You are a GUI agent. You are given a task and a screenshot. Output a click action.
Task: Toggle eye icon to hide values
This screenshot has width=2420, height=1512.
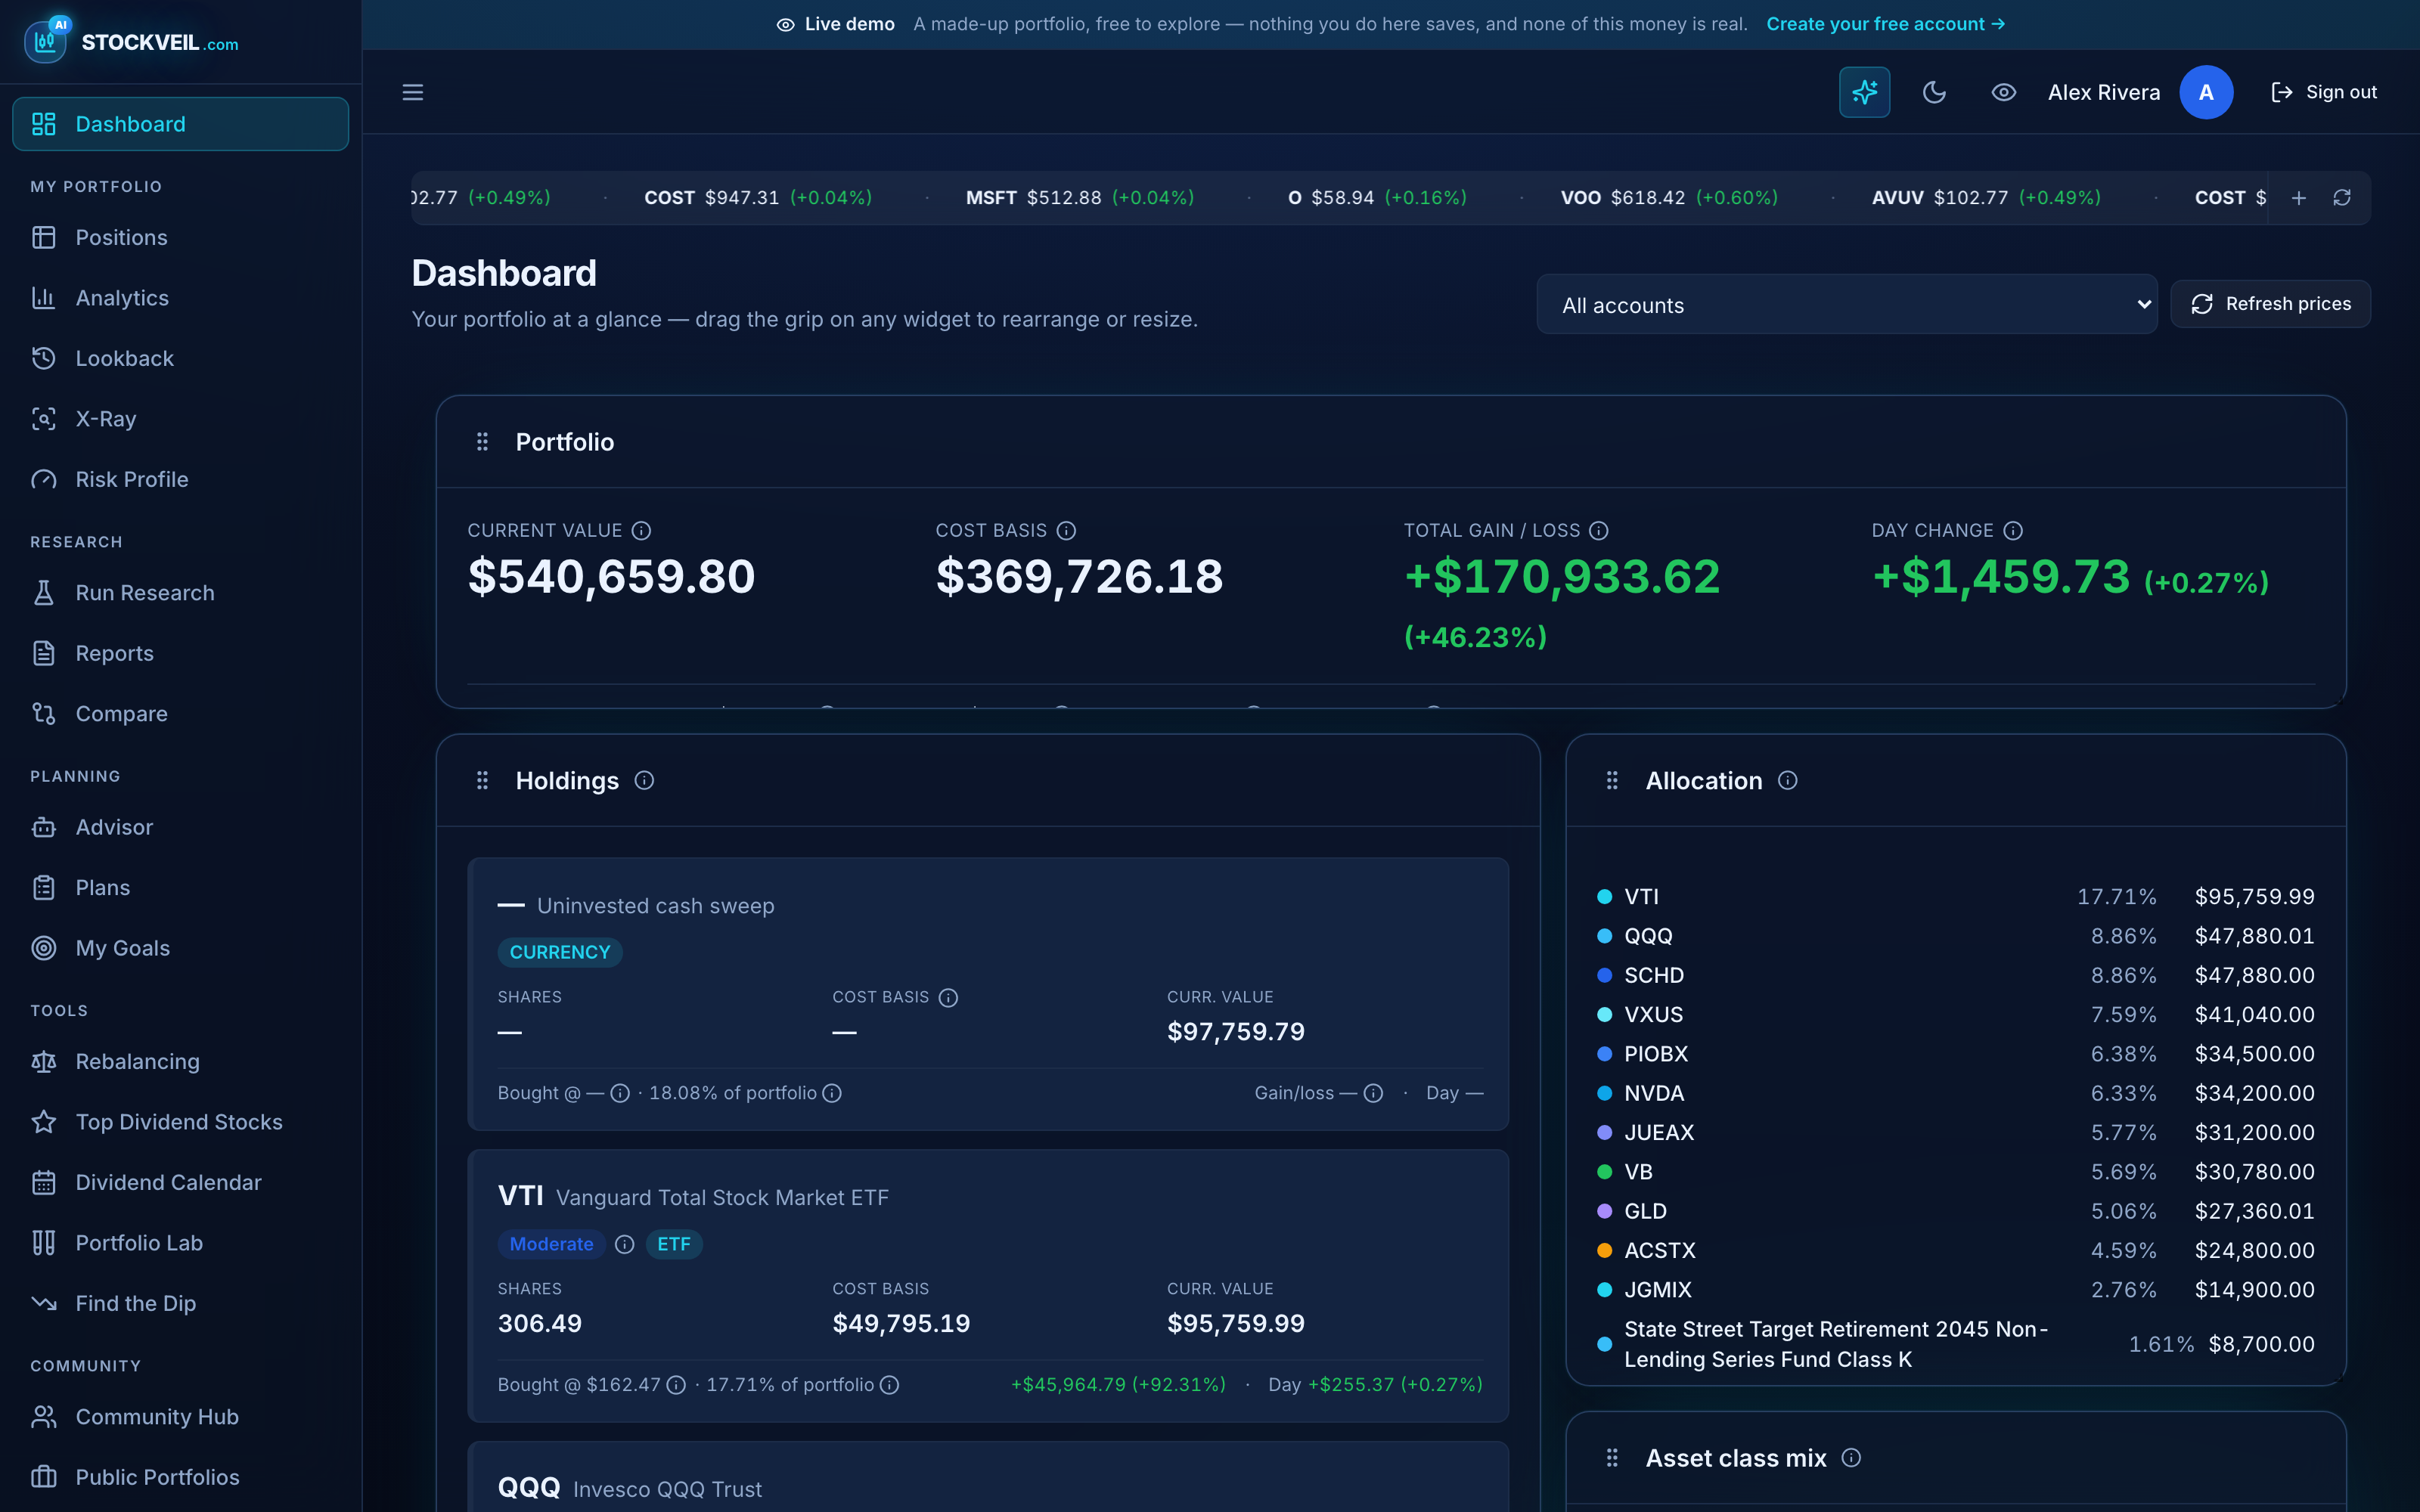tap(2003, 92)
